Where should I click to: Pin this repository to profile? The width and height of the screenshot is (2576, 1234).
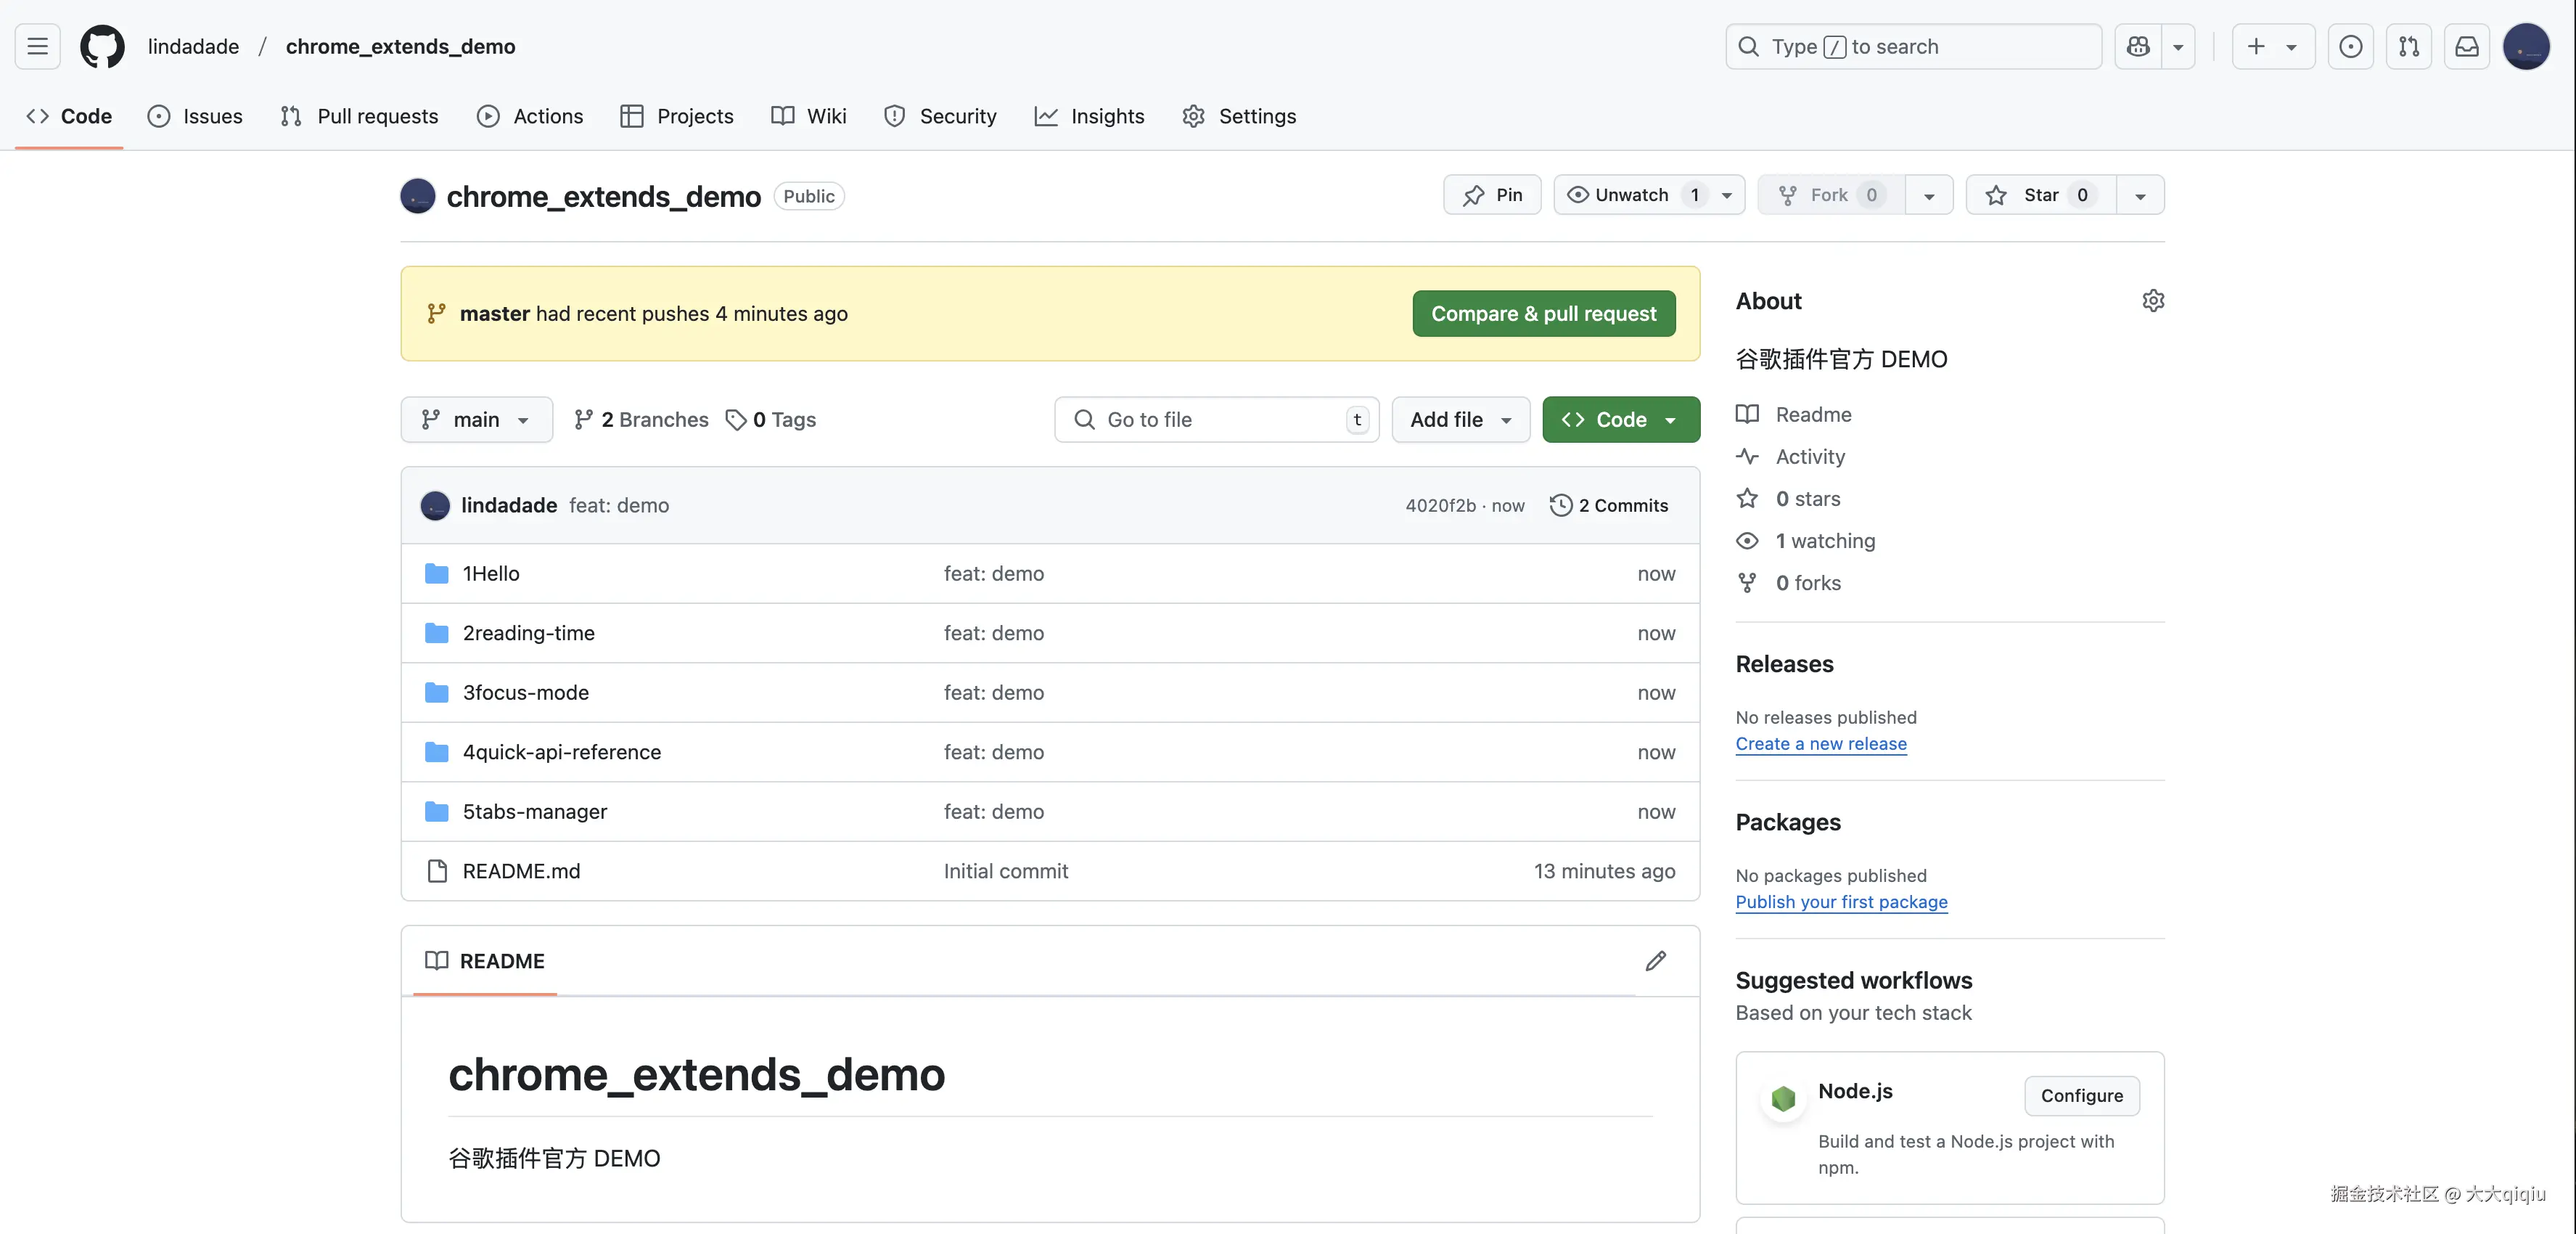[x=1492, y=195]
